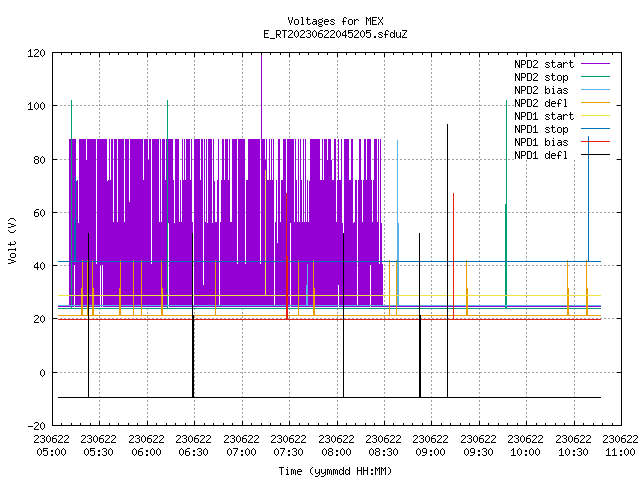
Task: Click the 40 y-axis tick label
Action: [40, 266]
